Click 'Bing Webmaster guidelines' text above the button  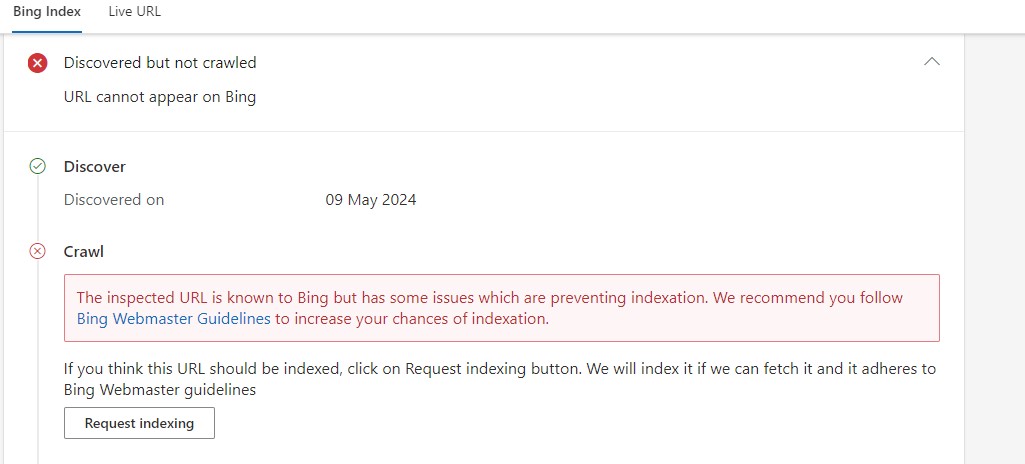[x=160, y=390]
